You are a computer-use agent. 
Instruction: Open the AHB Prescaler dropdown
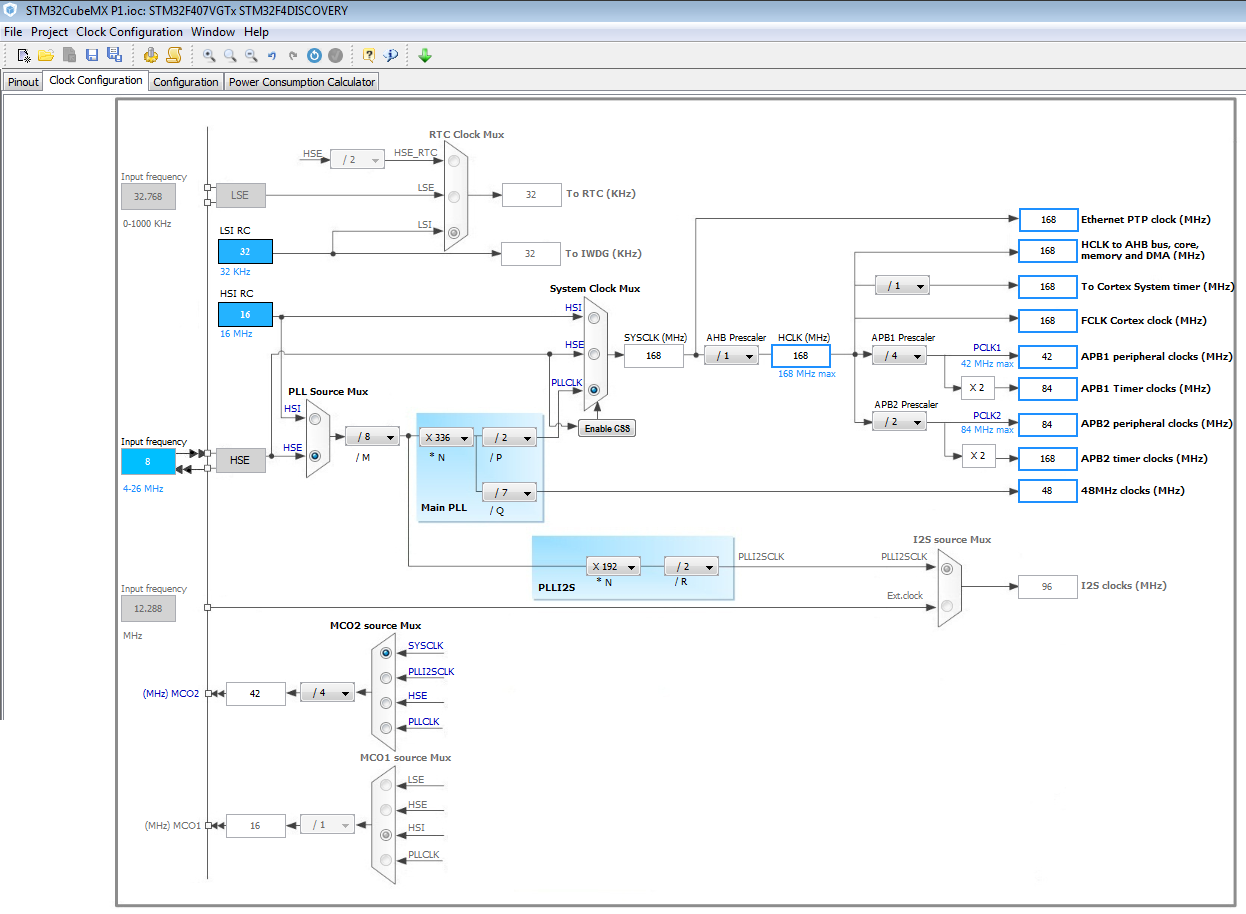point(731,355)
